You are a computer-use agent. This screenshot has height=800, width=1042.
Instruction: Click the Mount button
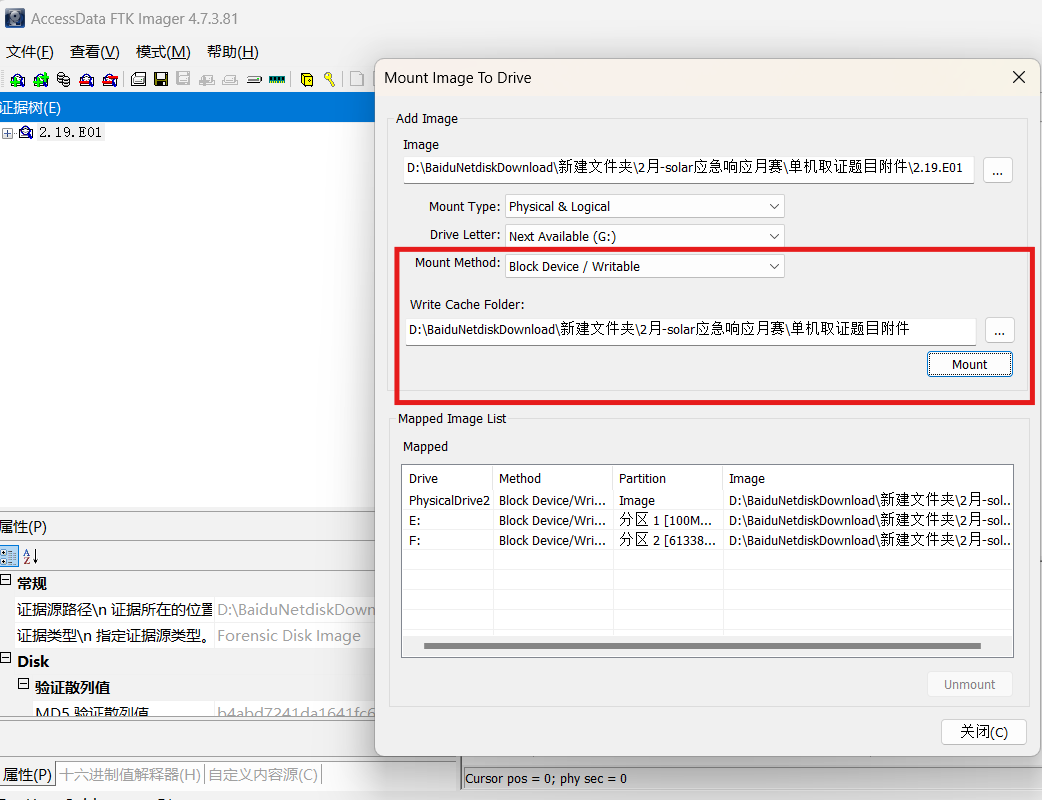pos(970,365)
